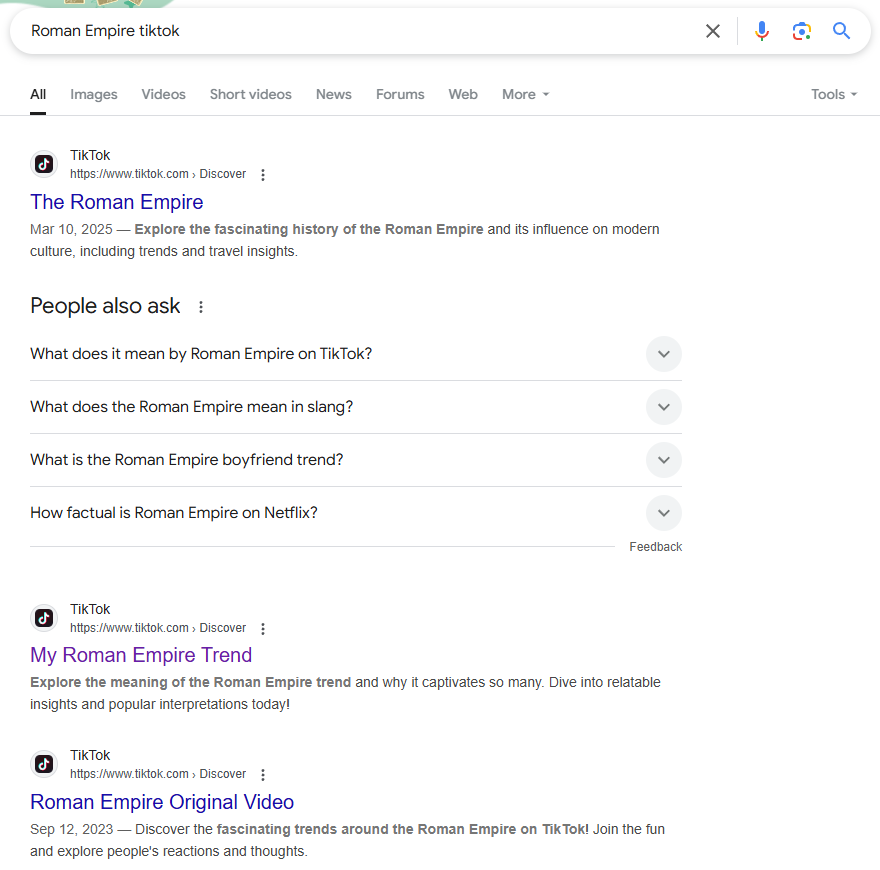Open People also ask more options dots

[201, 306]
